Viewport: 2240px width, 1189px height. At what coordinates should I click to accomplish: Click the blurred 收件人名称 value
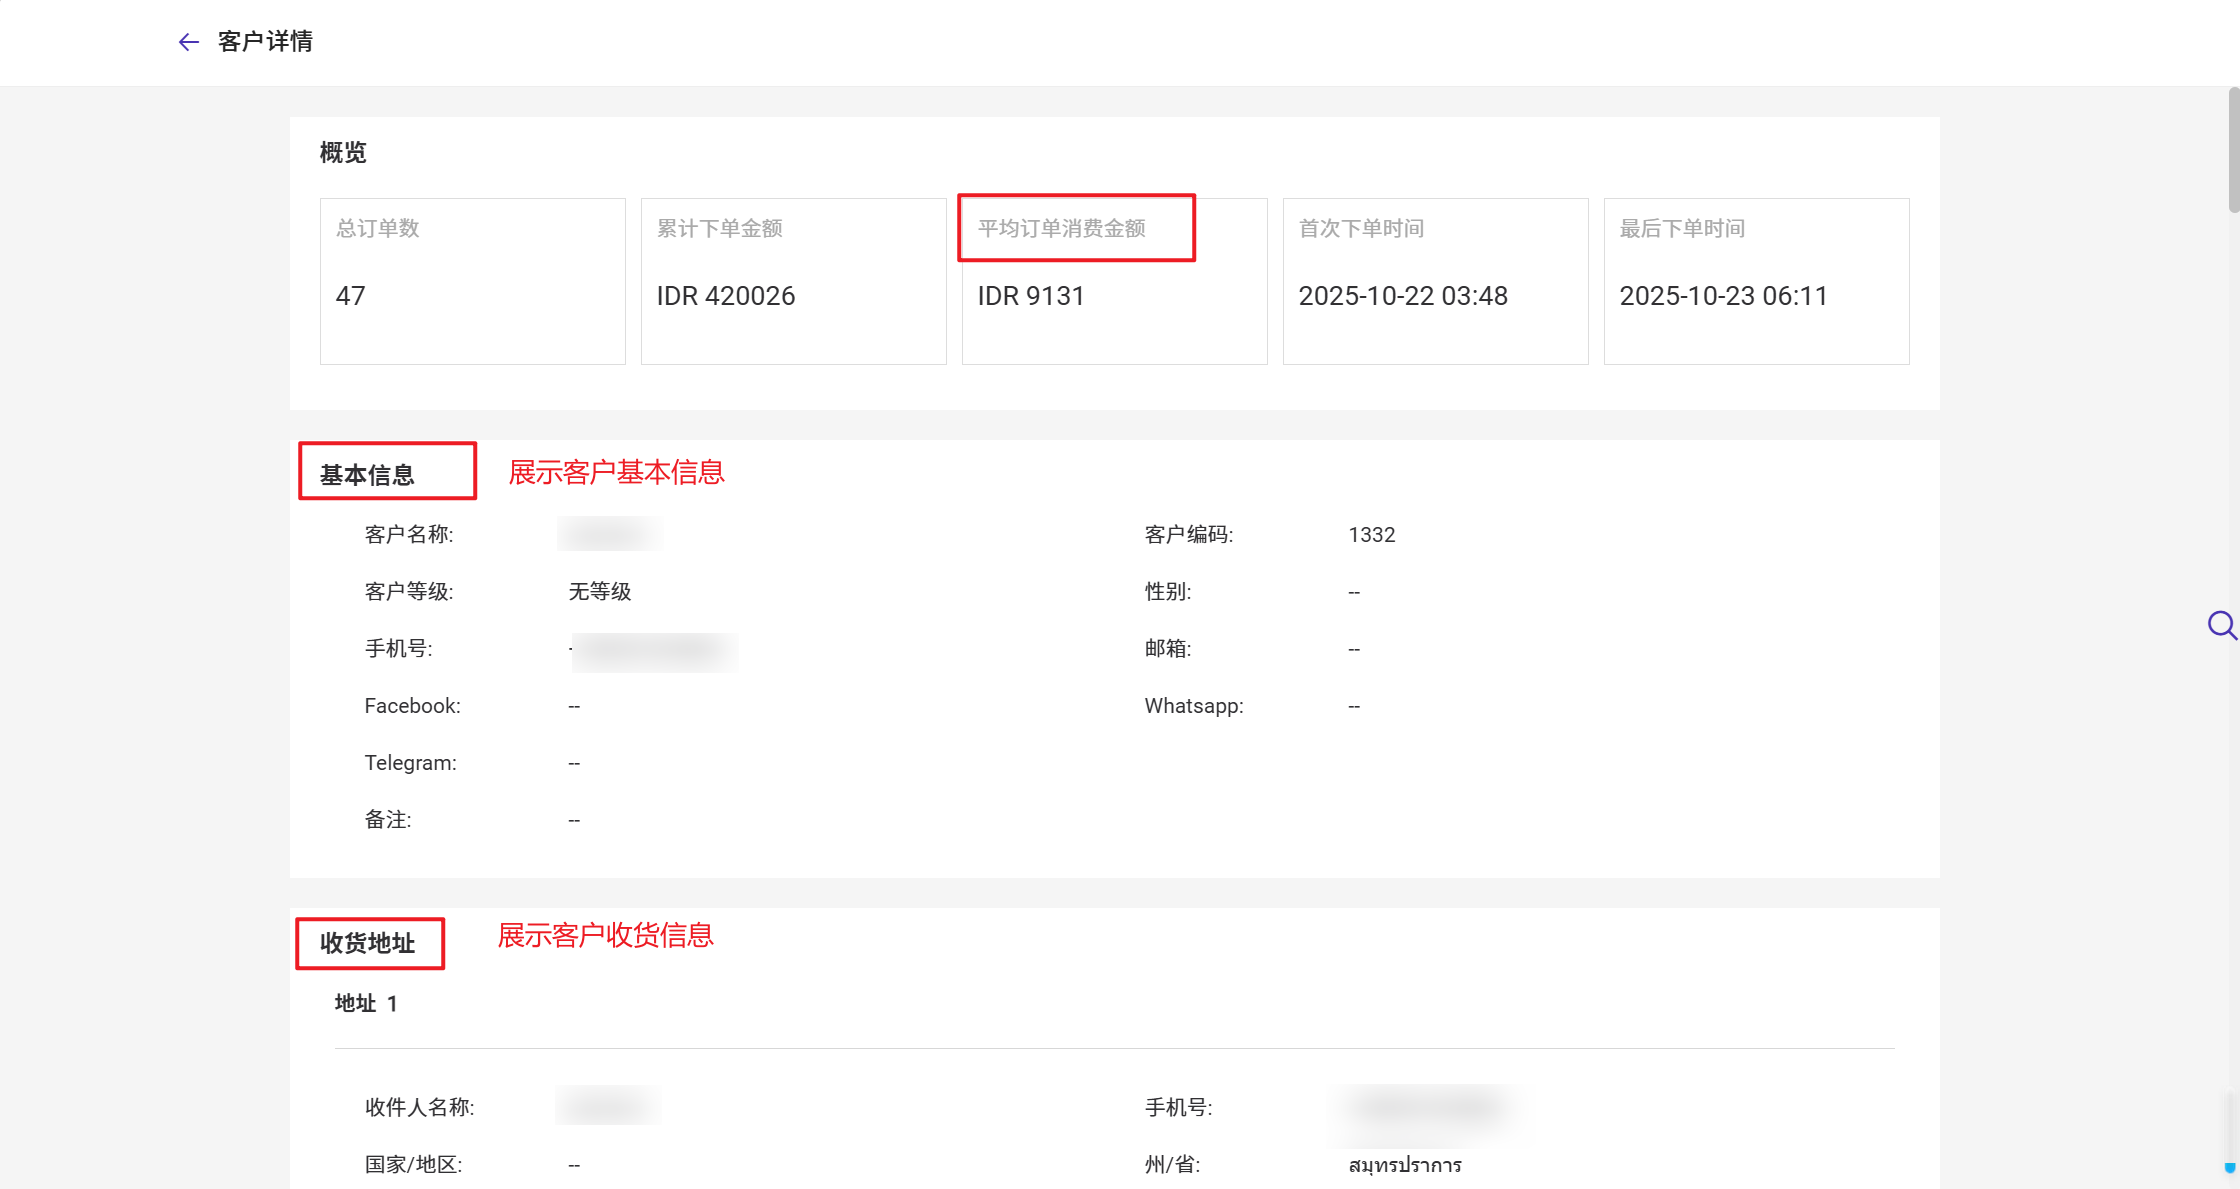[607, 1106]
